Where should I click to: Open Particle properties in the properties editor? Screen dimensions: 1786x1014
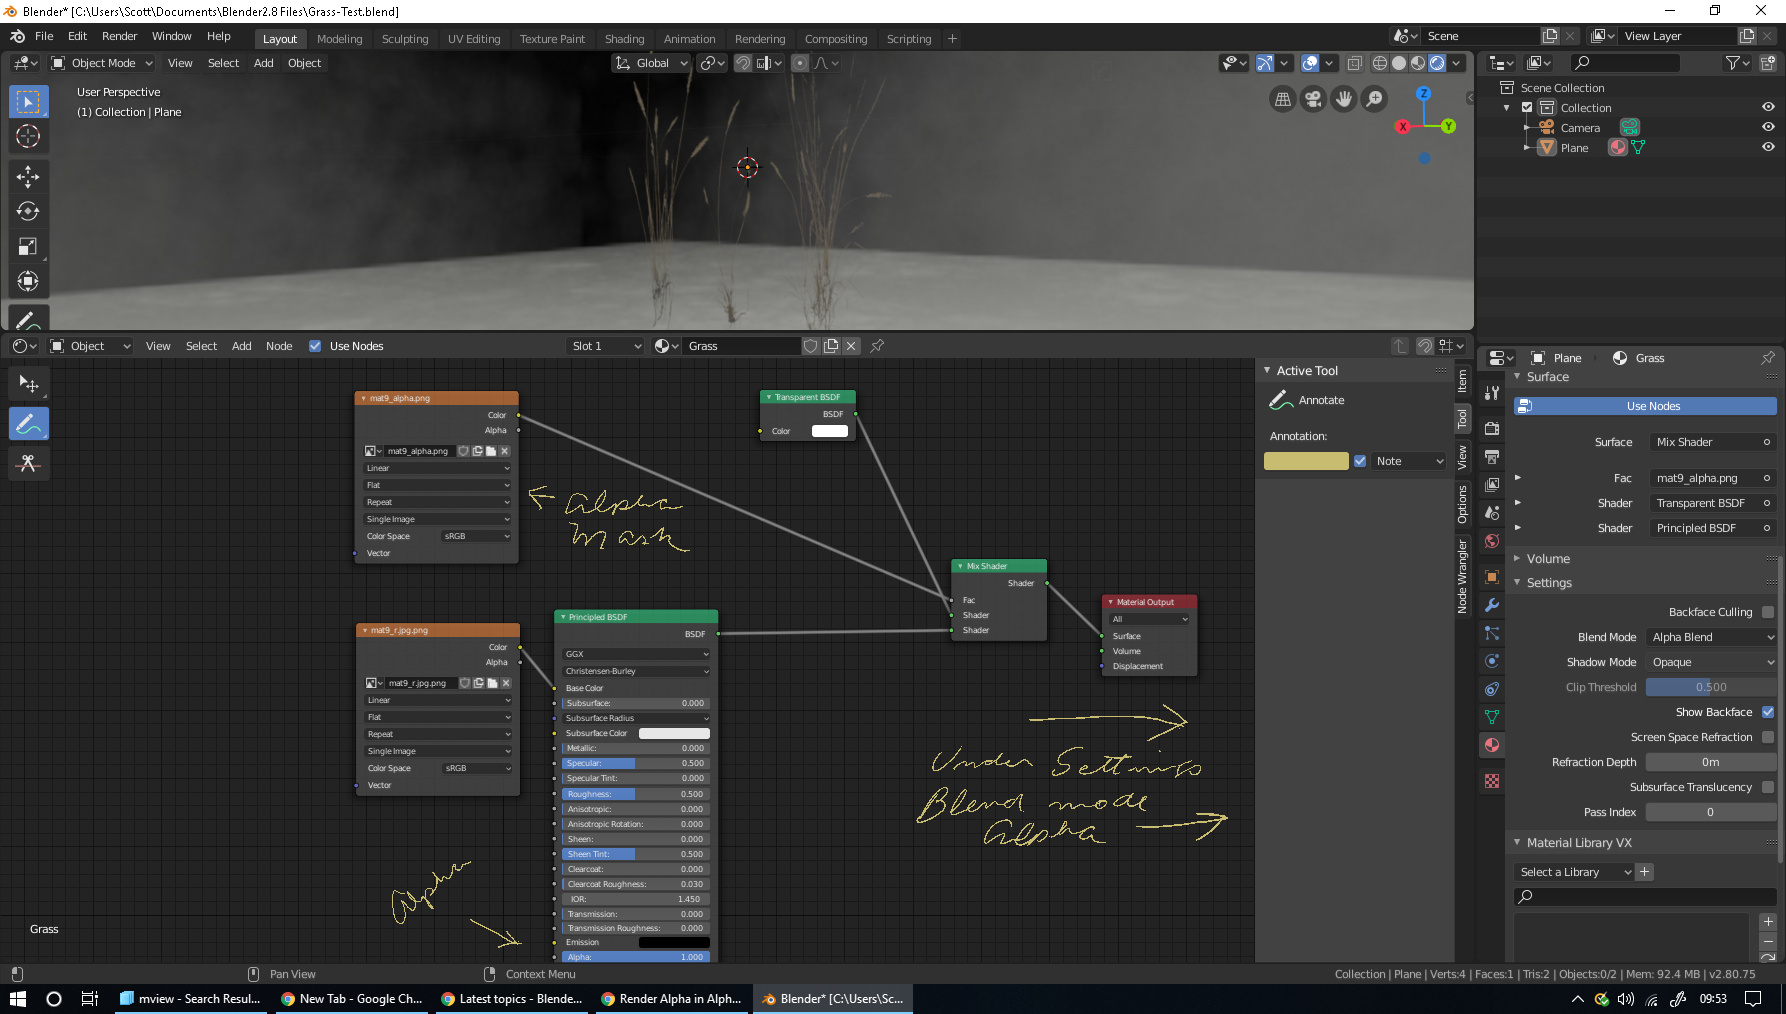pyautogui.click(x=1491, y=632)
